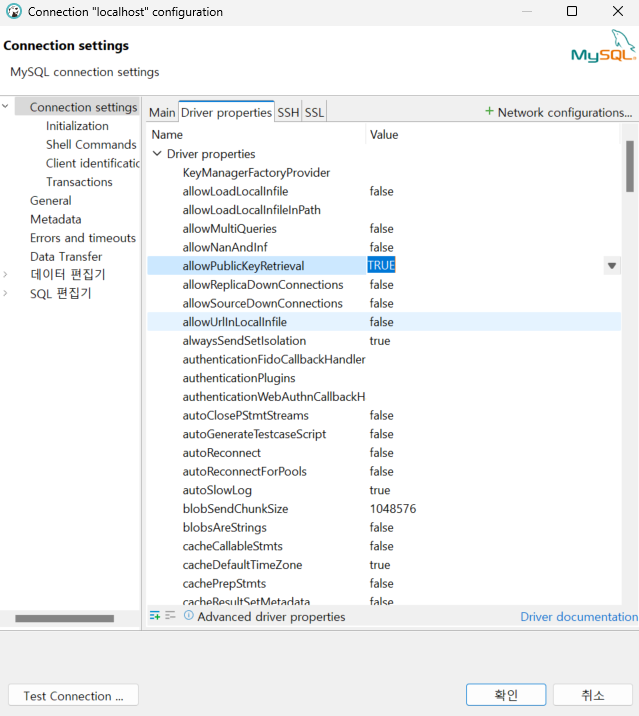Select the allowUrlInLocalInfile property
639x716 pixels.
click(x=235, y=322)
